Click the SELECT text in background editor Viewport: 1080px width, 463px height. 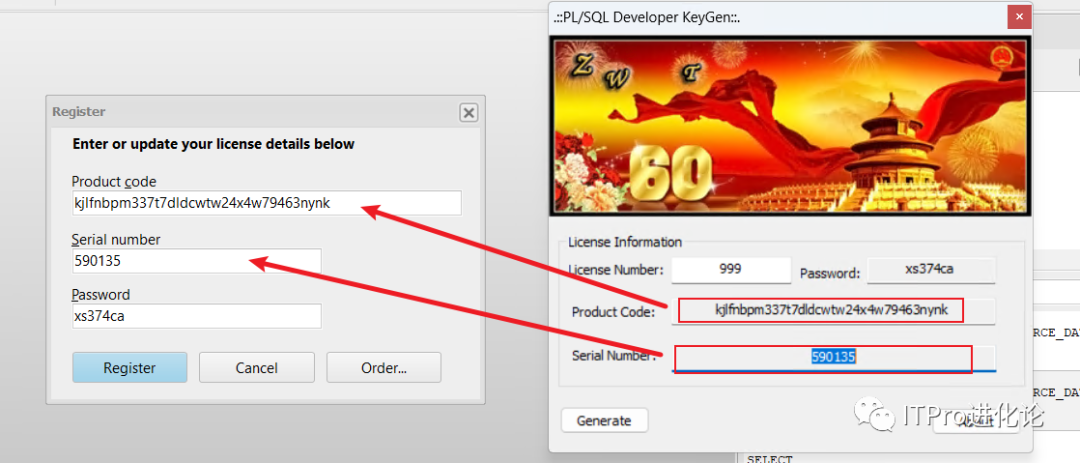point(769,459)
